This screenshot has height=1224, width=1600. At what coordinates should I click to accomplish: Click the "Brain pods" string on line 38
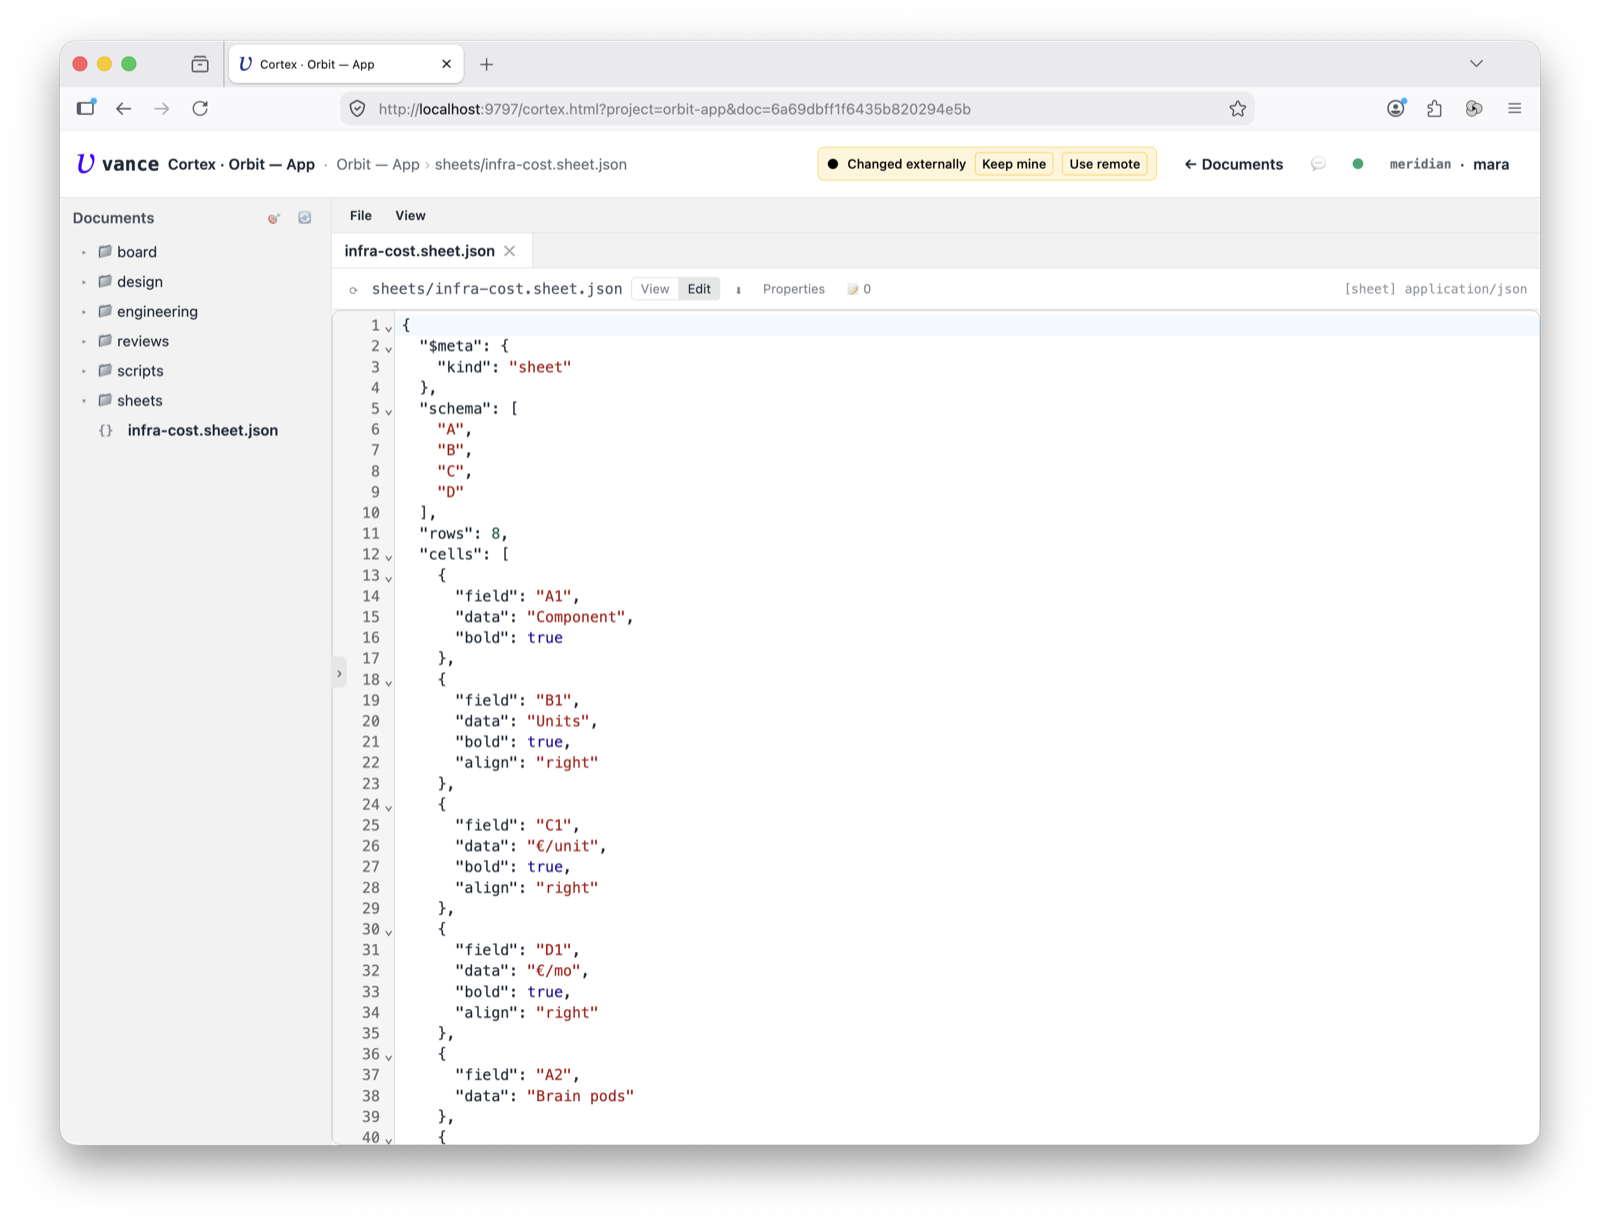click(x=580, y=1096)
